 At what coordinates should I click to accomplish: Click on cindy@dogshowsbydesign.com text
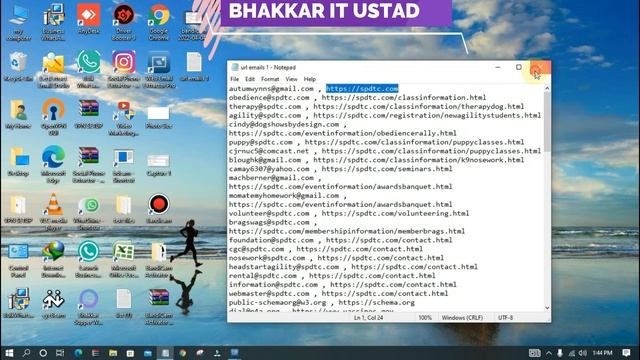pyautogui.click(x=284, y=124)
